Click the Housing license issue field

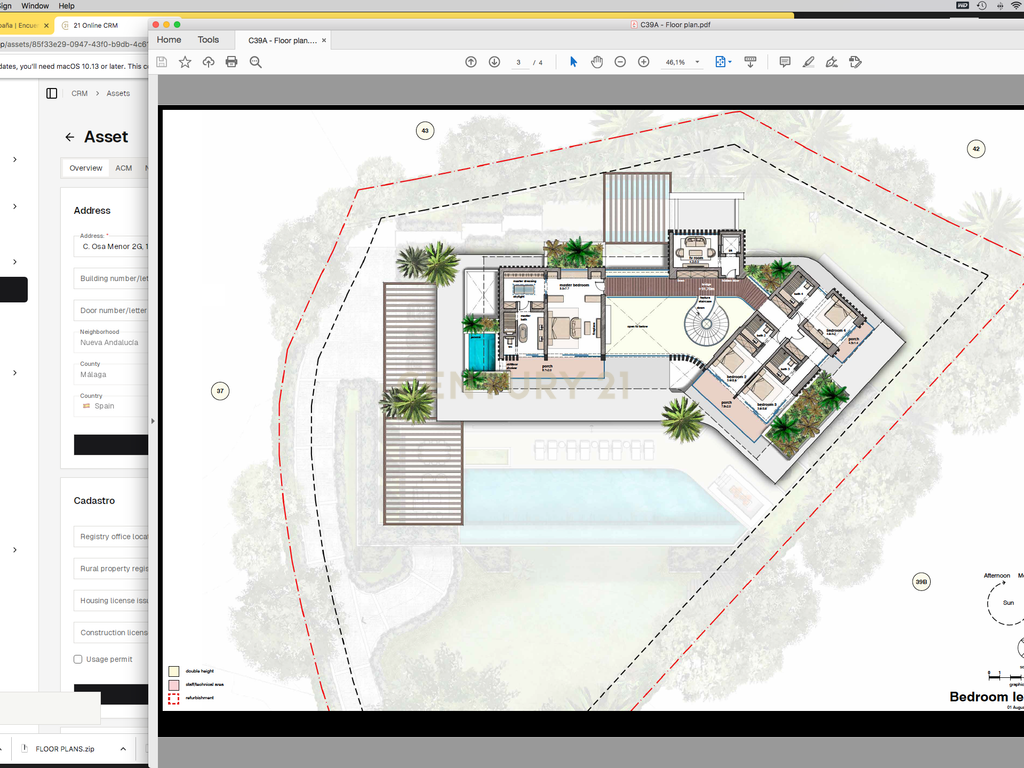pyautogui.click(x=111, y=600)
